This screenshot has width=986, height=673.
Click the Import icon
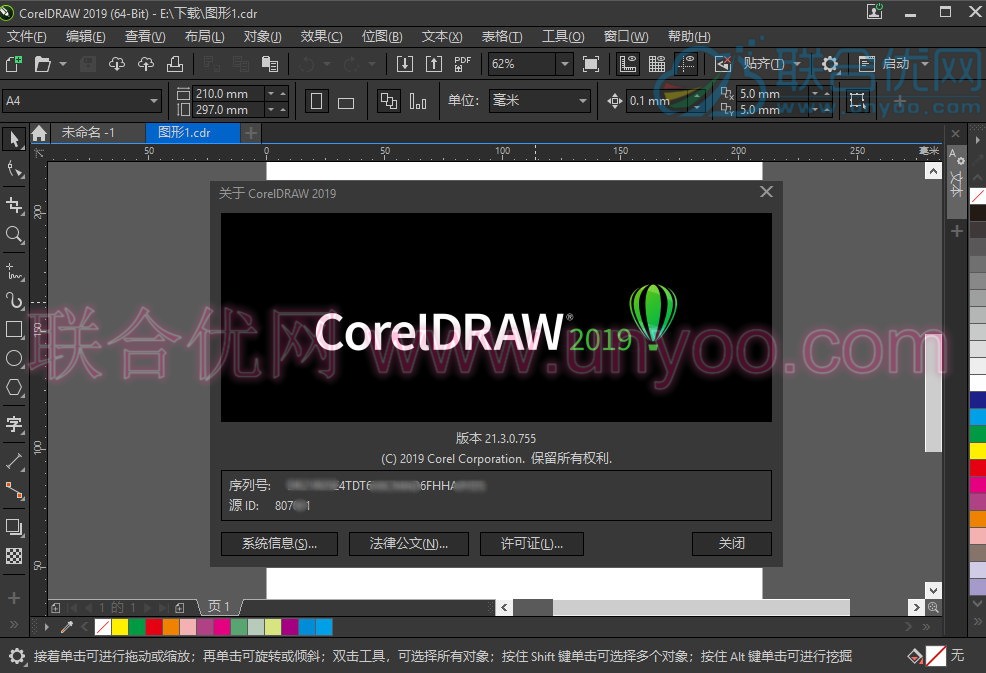click(x=405, y=64)
